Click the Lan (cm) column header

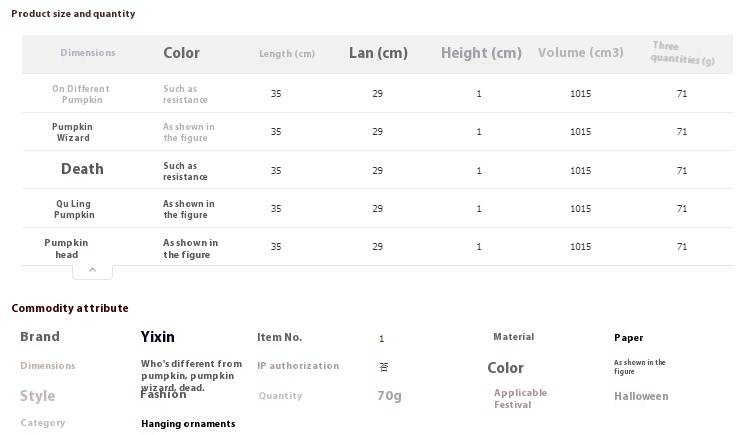pyautogui.click(x=378, y=53)
